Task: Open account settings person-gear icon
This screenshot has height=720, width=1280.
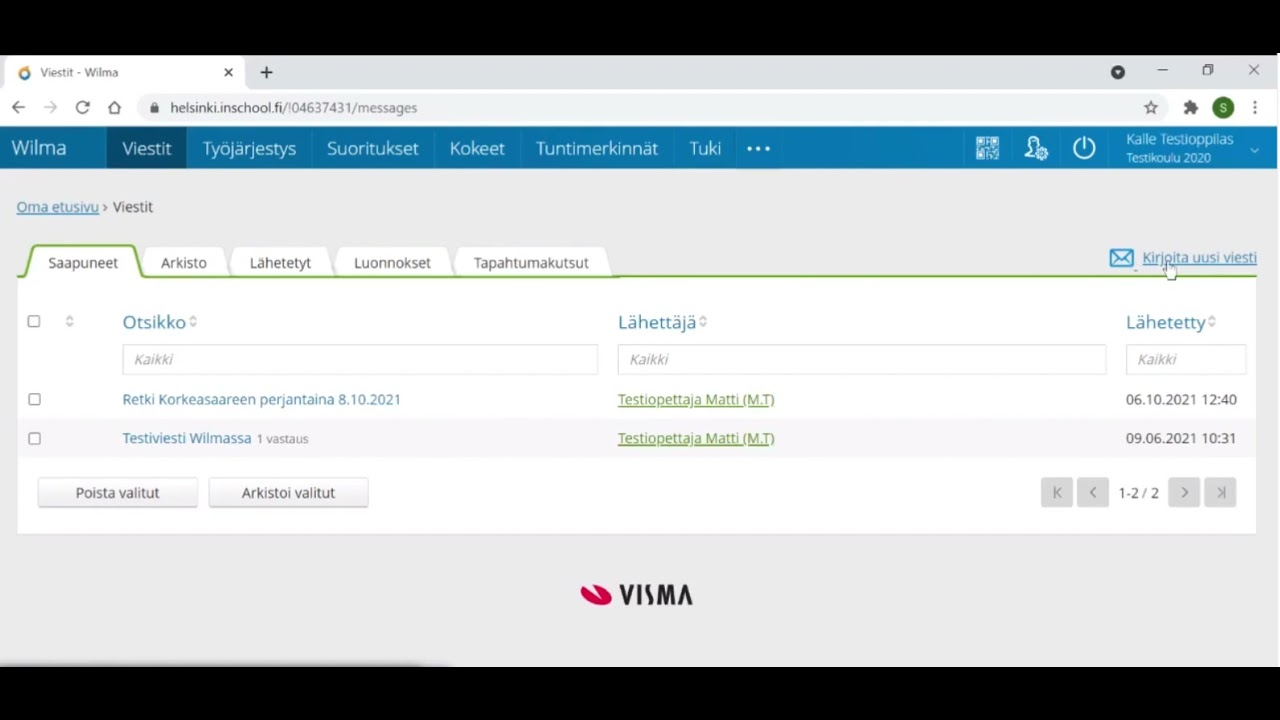Action: point(1036,148)
